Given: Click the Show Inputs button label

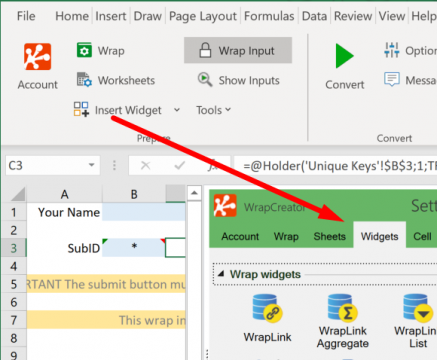Looking at the screenshot, I should [249, 80].
